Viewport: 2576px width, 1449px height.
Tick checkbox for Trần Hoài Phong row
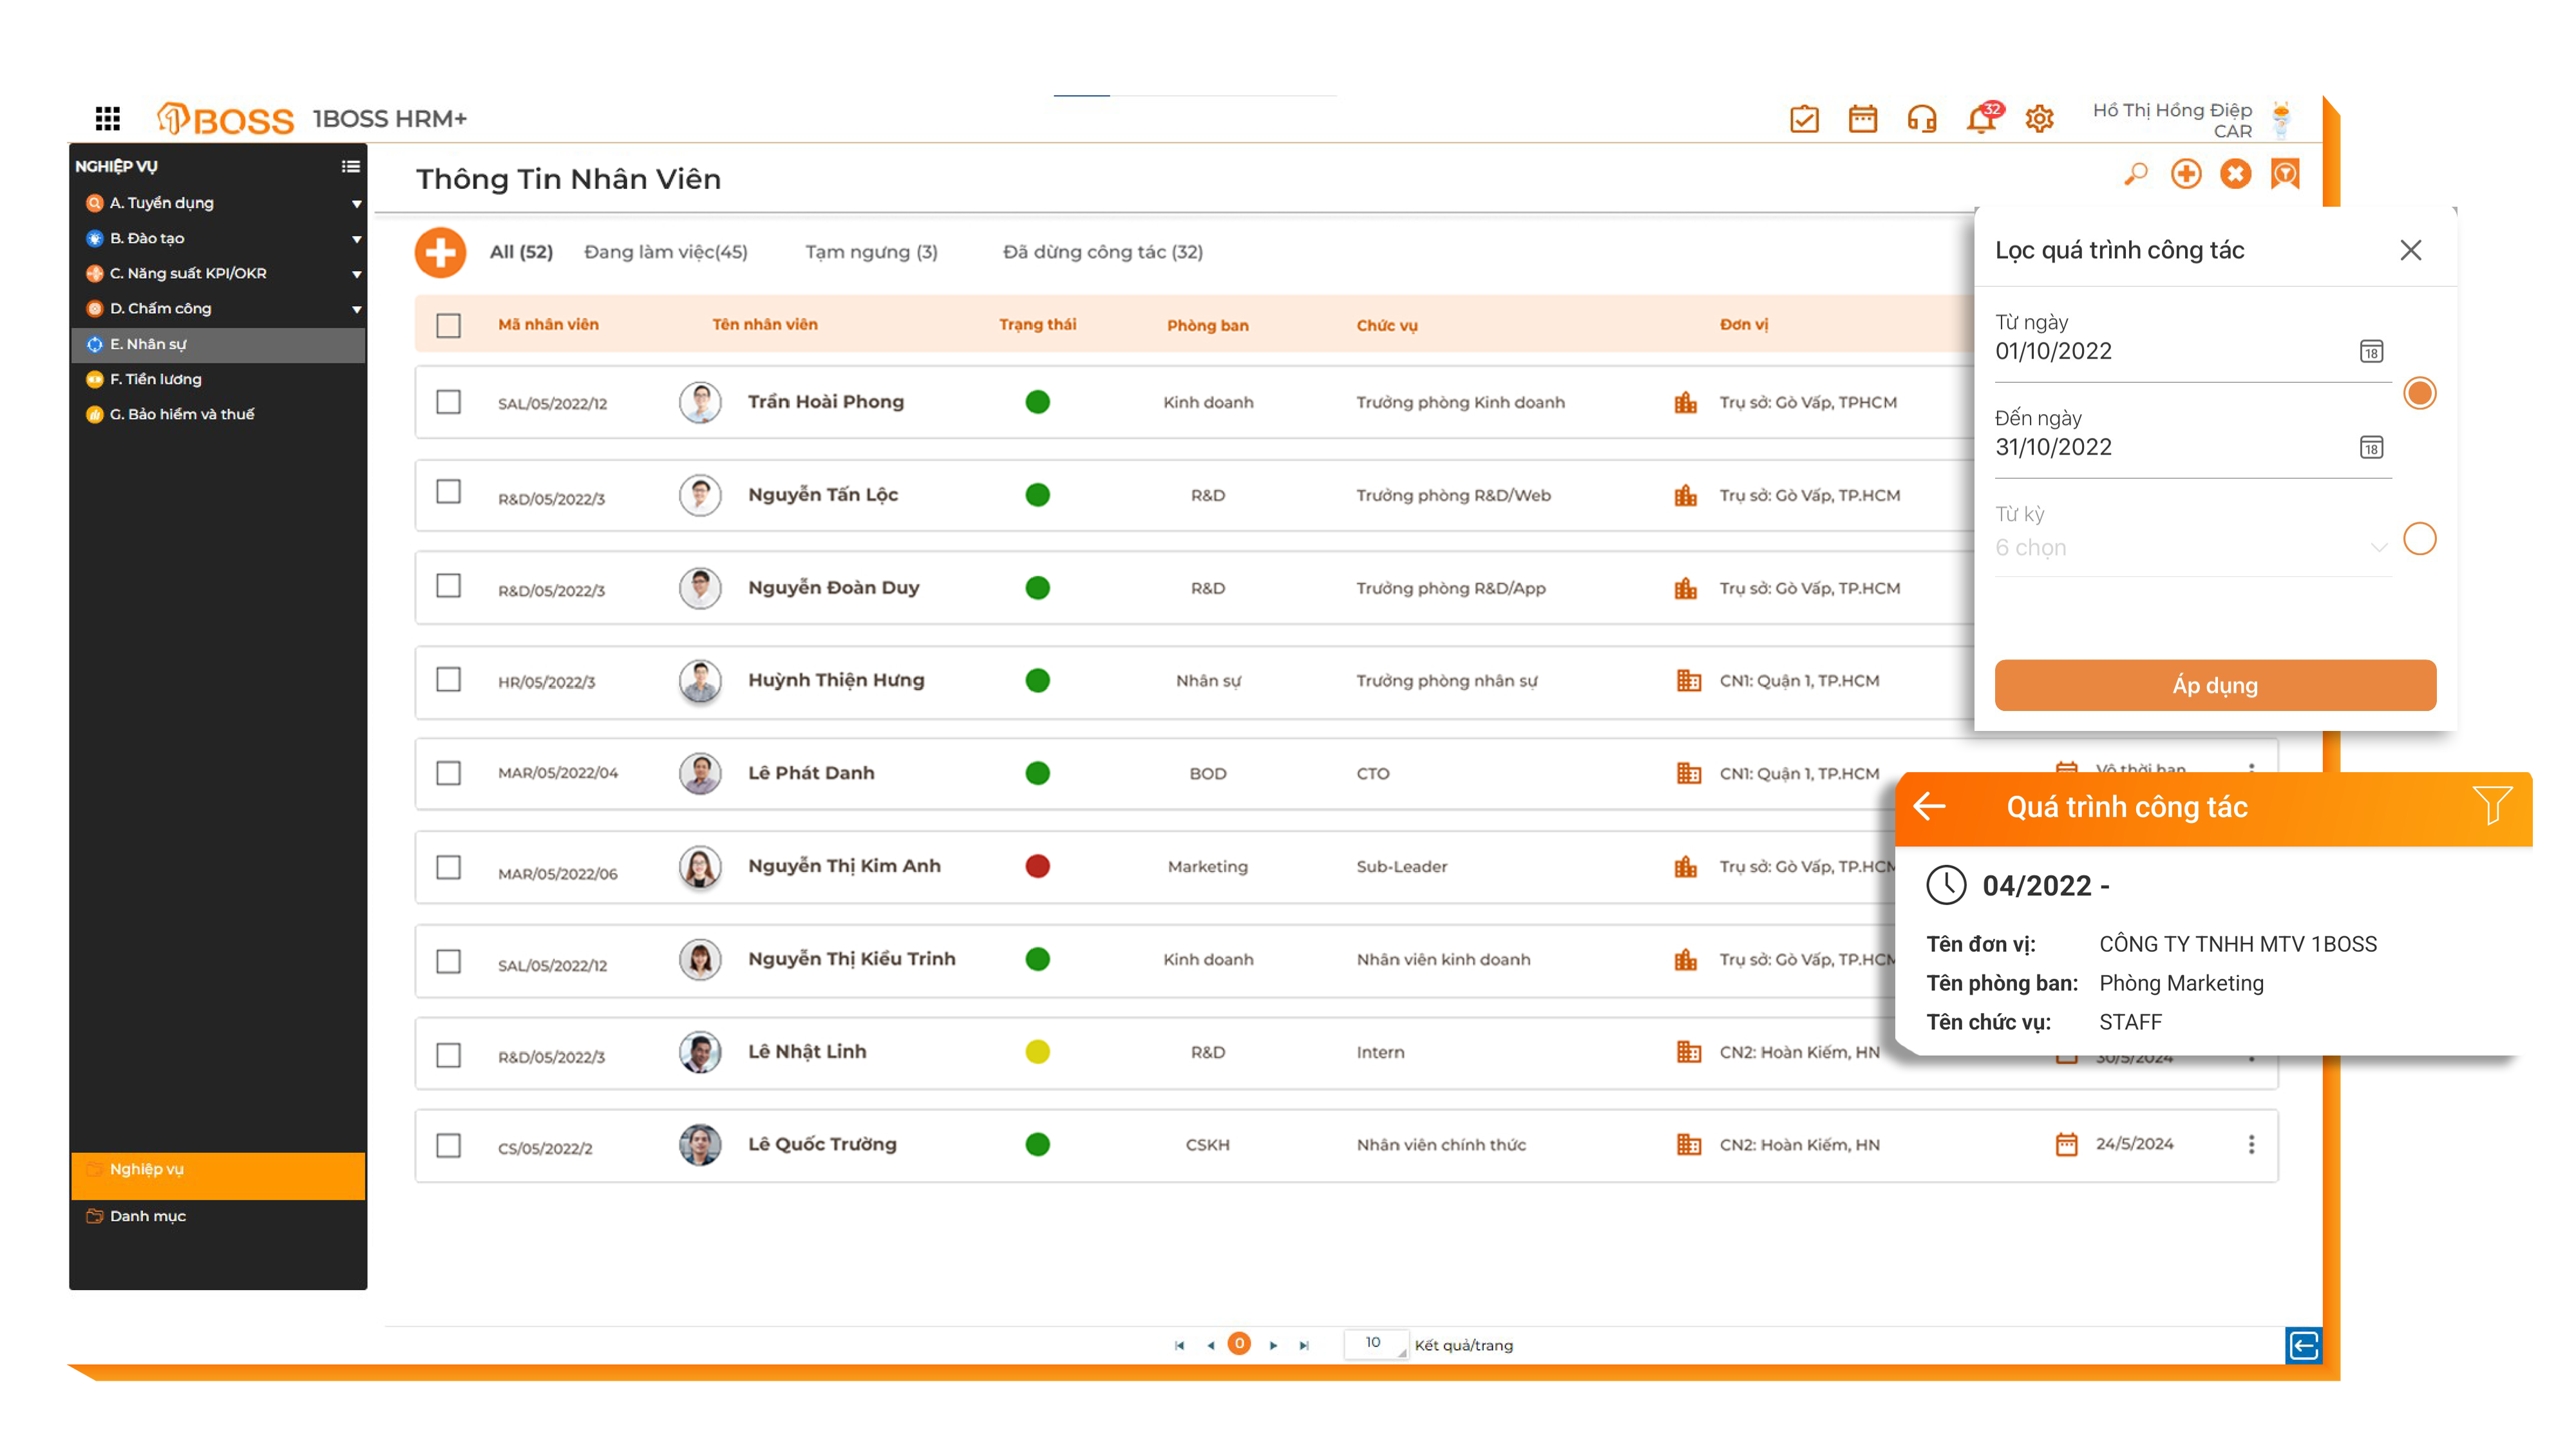(448, 402)
